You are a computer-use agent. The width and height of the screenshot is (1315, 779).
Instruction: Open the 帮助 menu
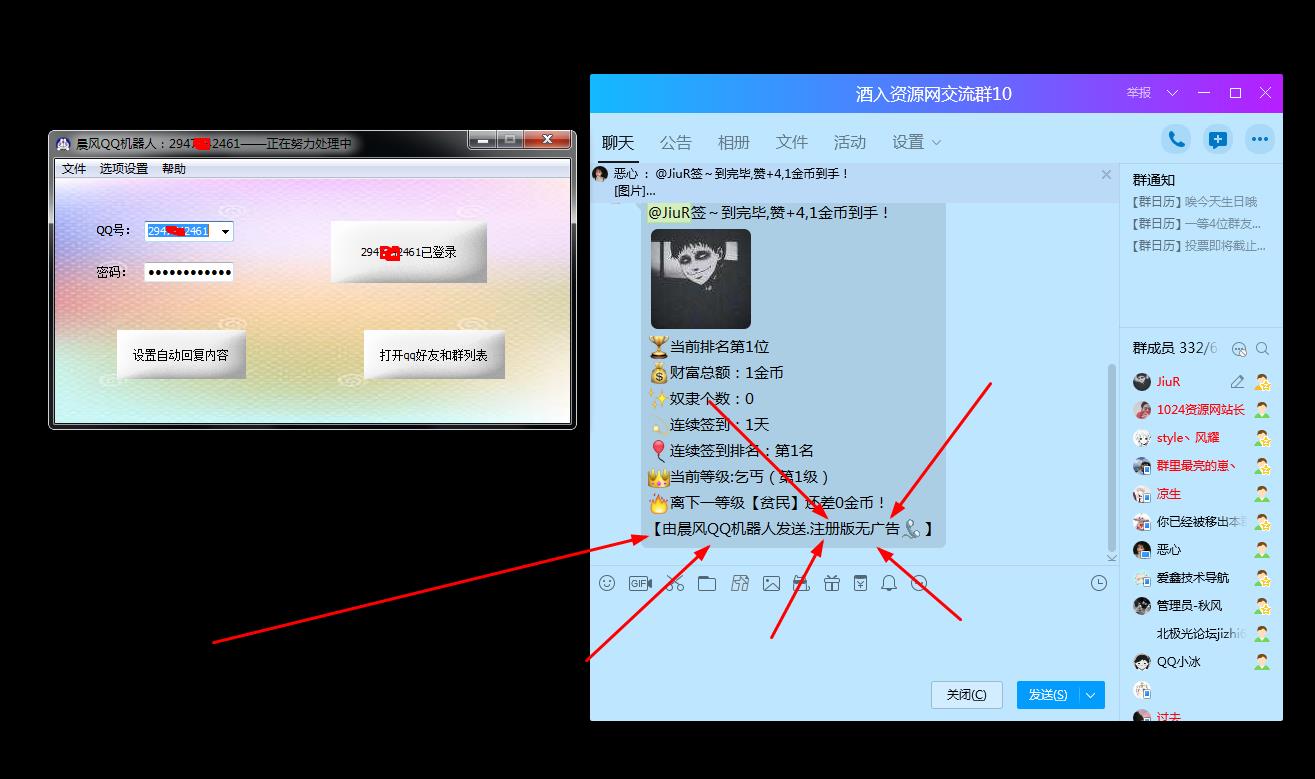pyautogui.click(x=174, y=169)
